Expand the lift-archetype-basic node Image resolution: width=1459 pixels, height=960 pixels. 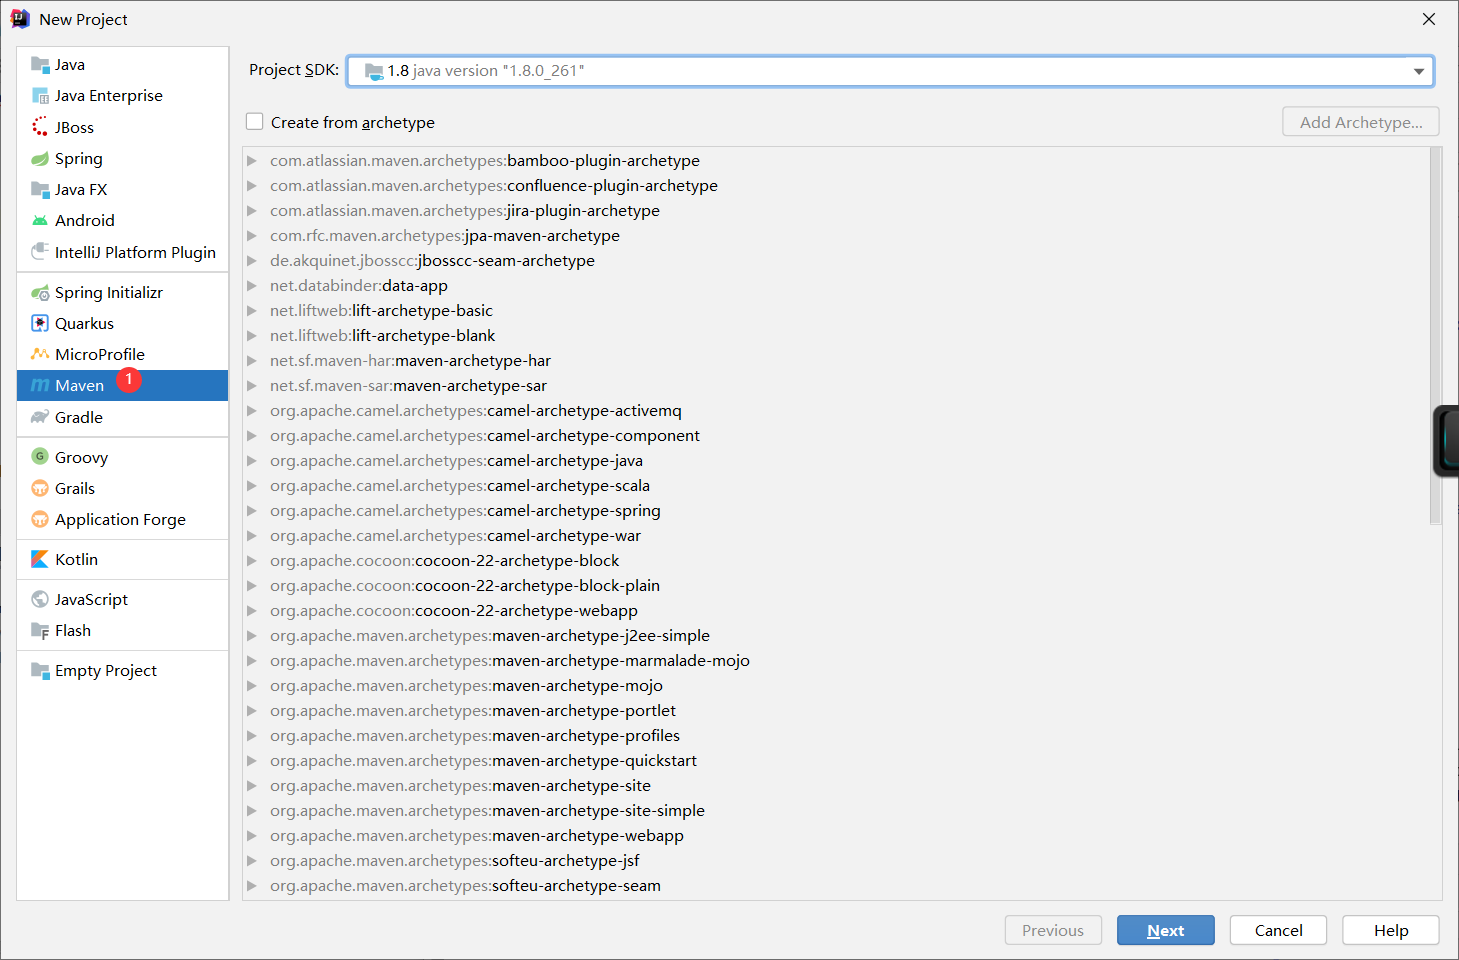(x=252, y=311)
